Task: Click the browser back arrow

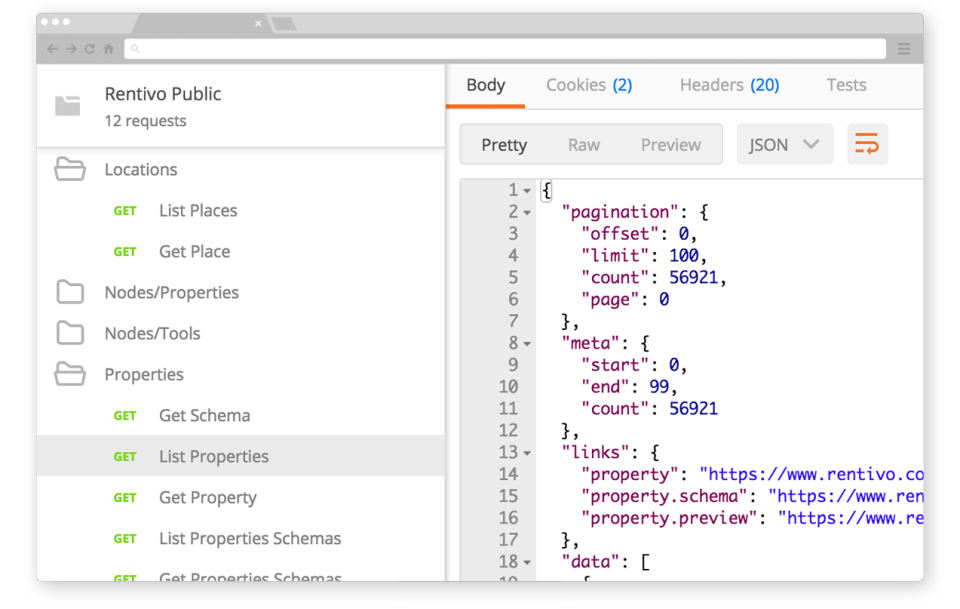Action: tap(52, 49)
